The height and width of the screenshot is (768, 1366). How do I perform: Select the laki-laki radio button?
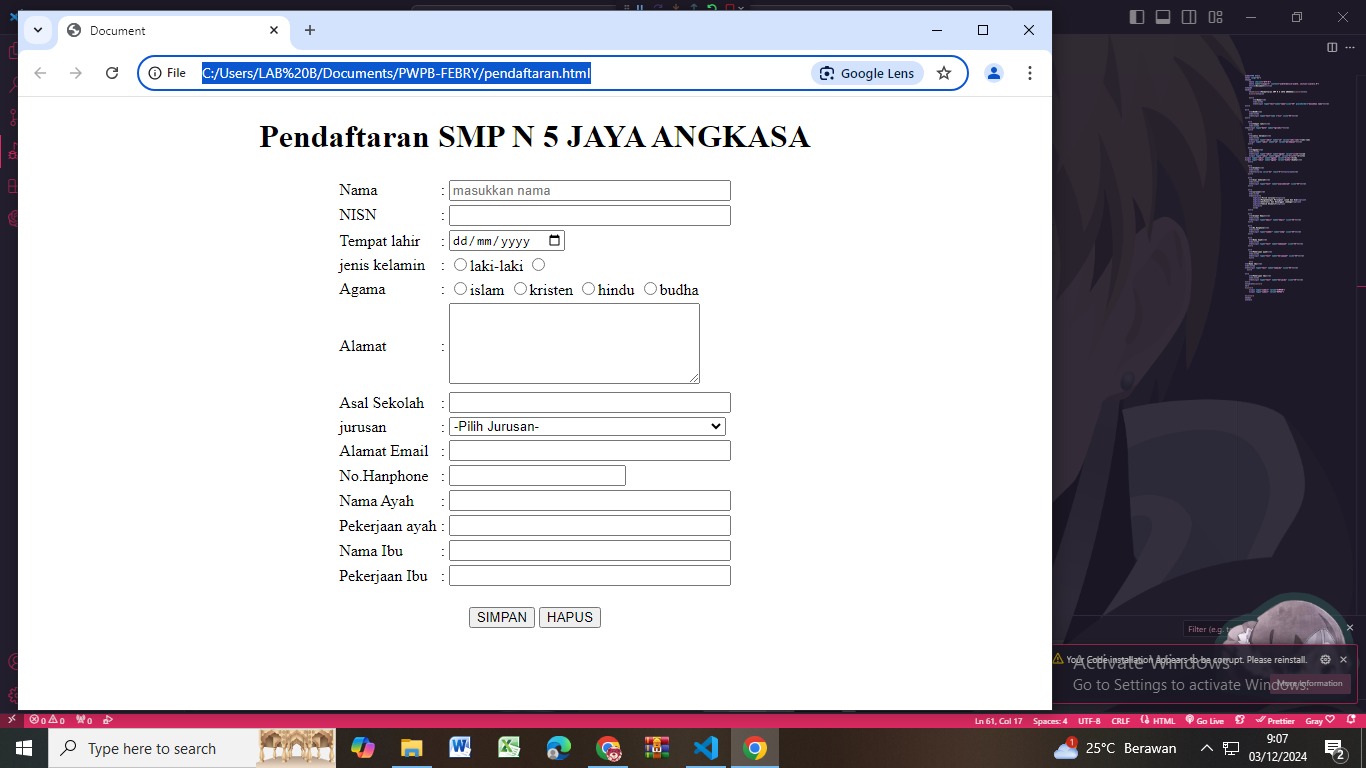(x=460, y=264)
